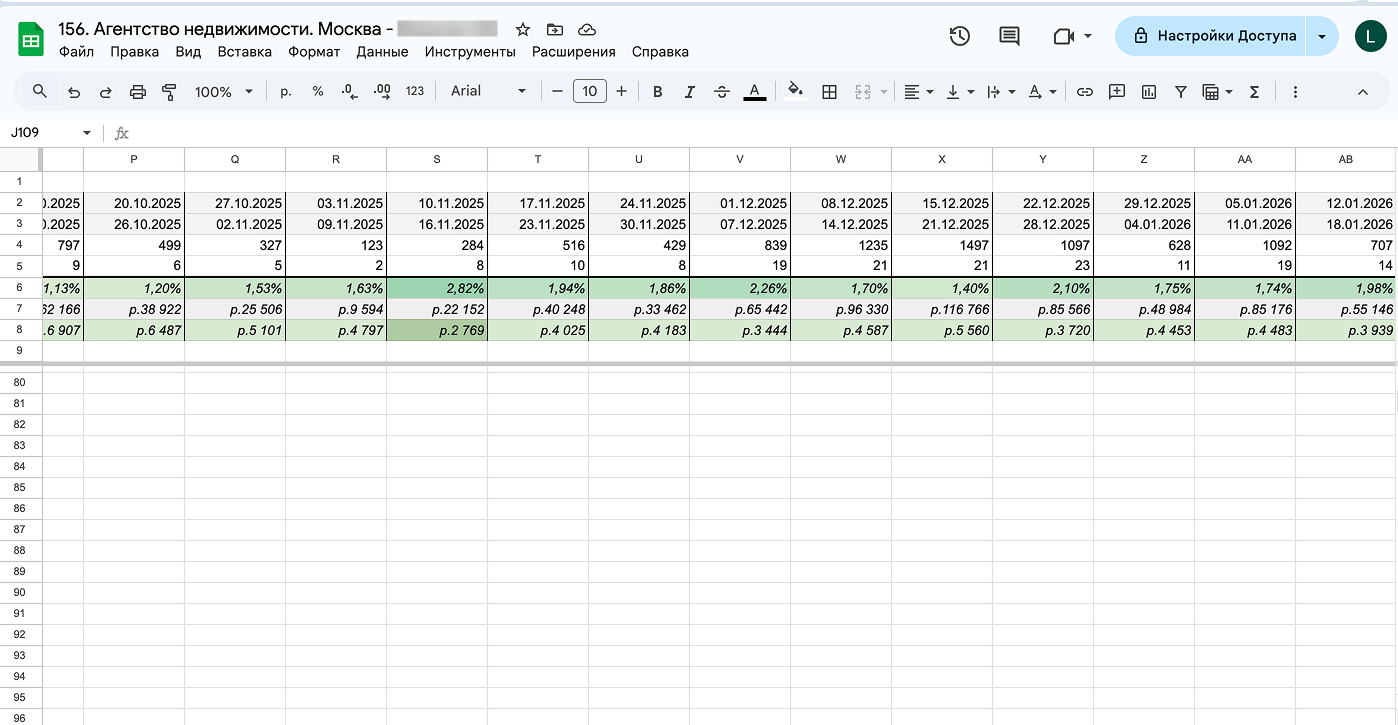Viewport: 1398px width, 725px height.
Task: Select the Paint format roller icon
Action: point(169,92)
